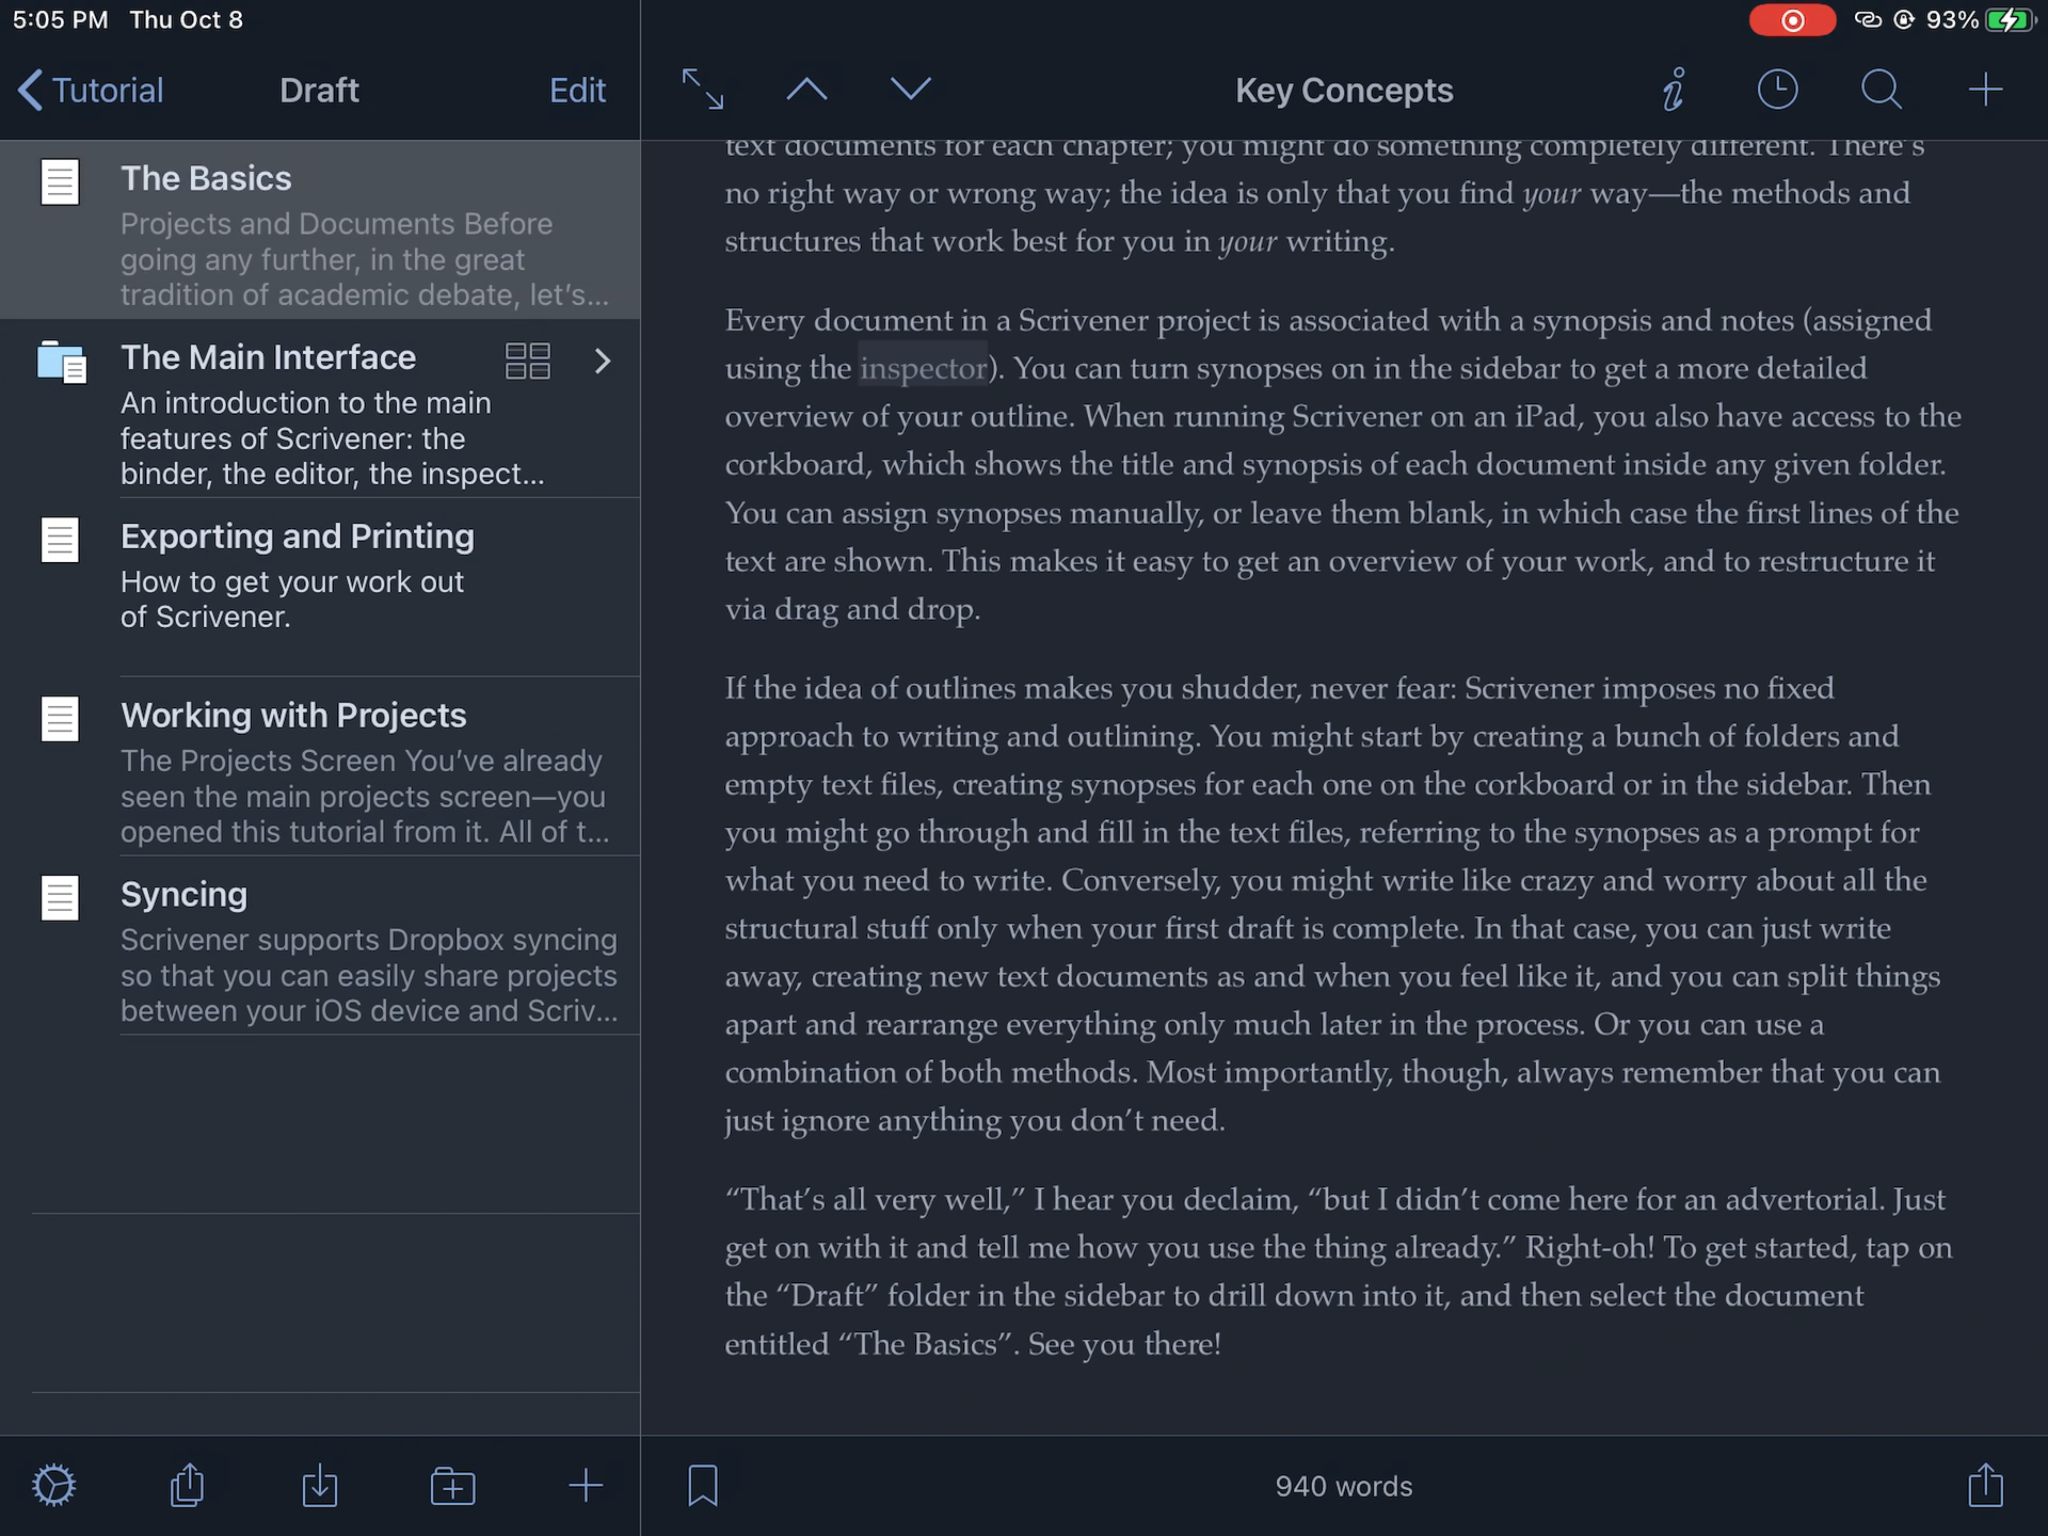The height and width of the screenshot is (1536, 2048).
Task: Tap the paragraph beginning 'If the idea of outlines'
Action: (x=1332, y=904)
